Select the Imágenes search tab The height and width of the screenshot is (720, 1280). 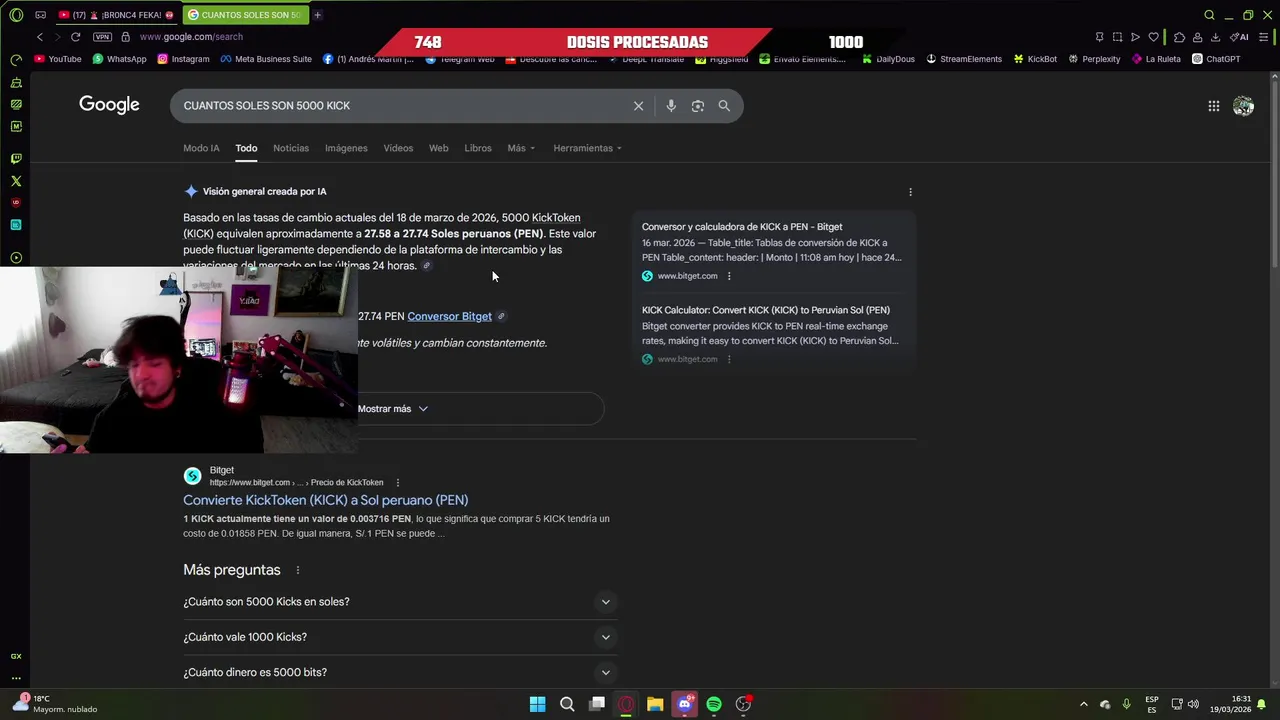click(x=346, y=148)
